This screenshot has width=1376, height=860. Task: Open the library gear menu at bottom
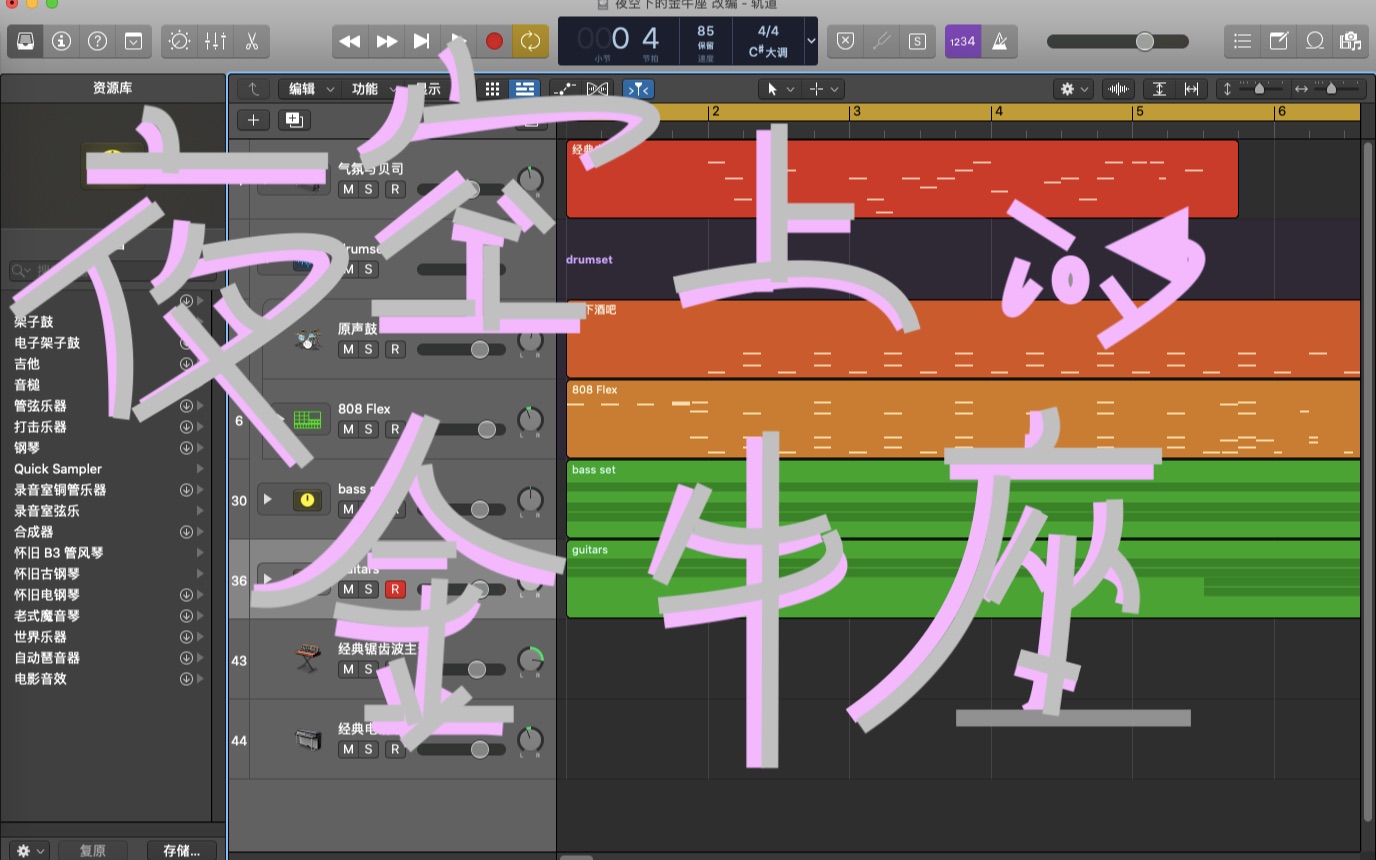pos(30,850)
